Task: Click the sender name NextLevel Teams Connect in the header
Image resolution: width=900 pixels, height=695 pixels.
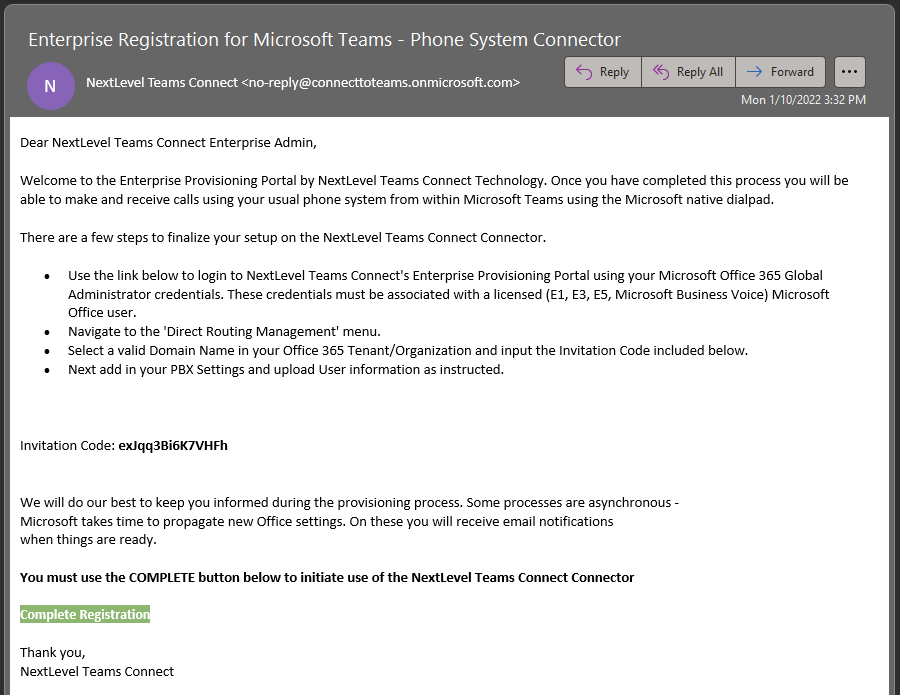Action: [162, 82]
